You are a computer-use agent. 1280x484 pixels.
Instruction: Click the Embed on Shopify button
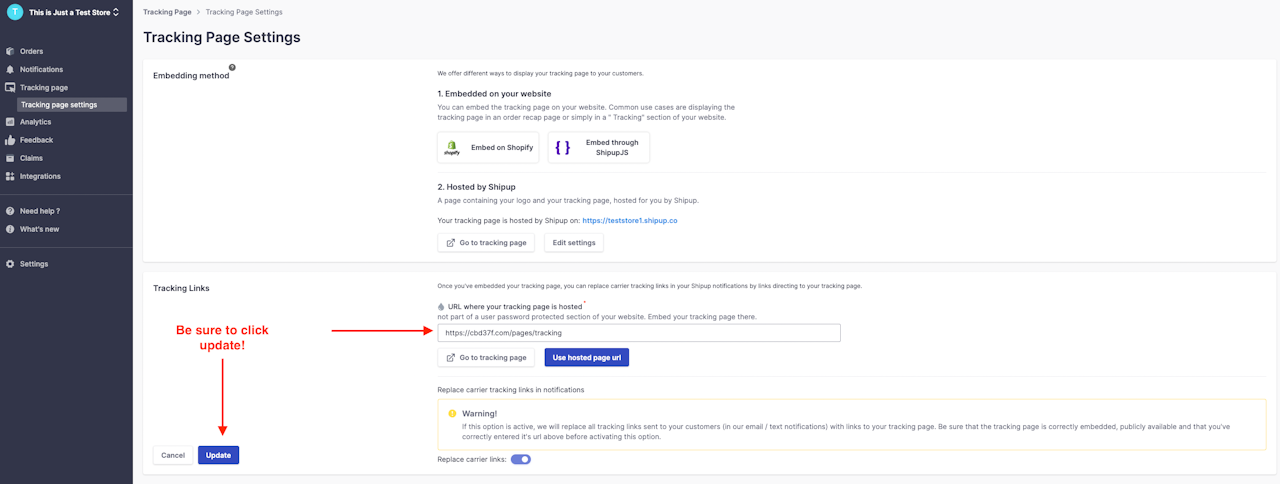(488, 147)
